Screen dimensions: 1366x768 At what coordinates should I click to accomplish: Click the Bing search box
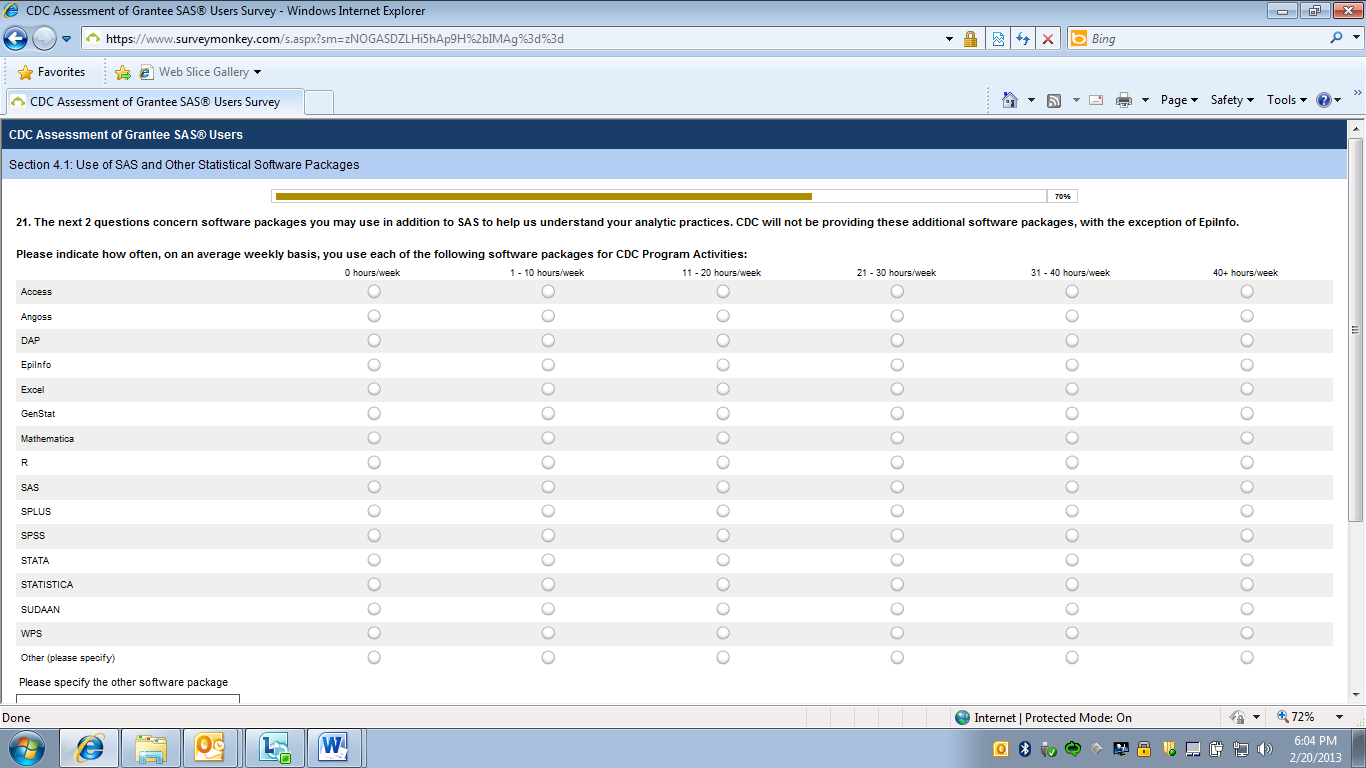pos(1207,38)
